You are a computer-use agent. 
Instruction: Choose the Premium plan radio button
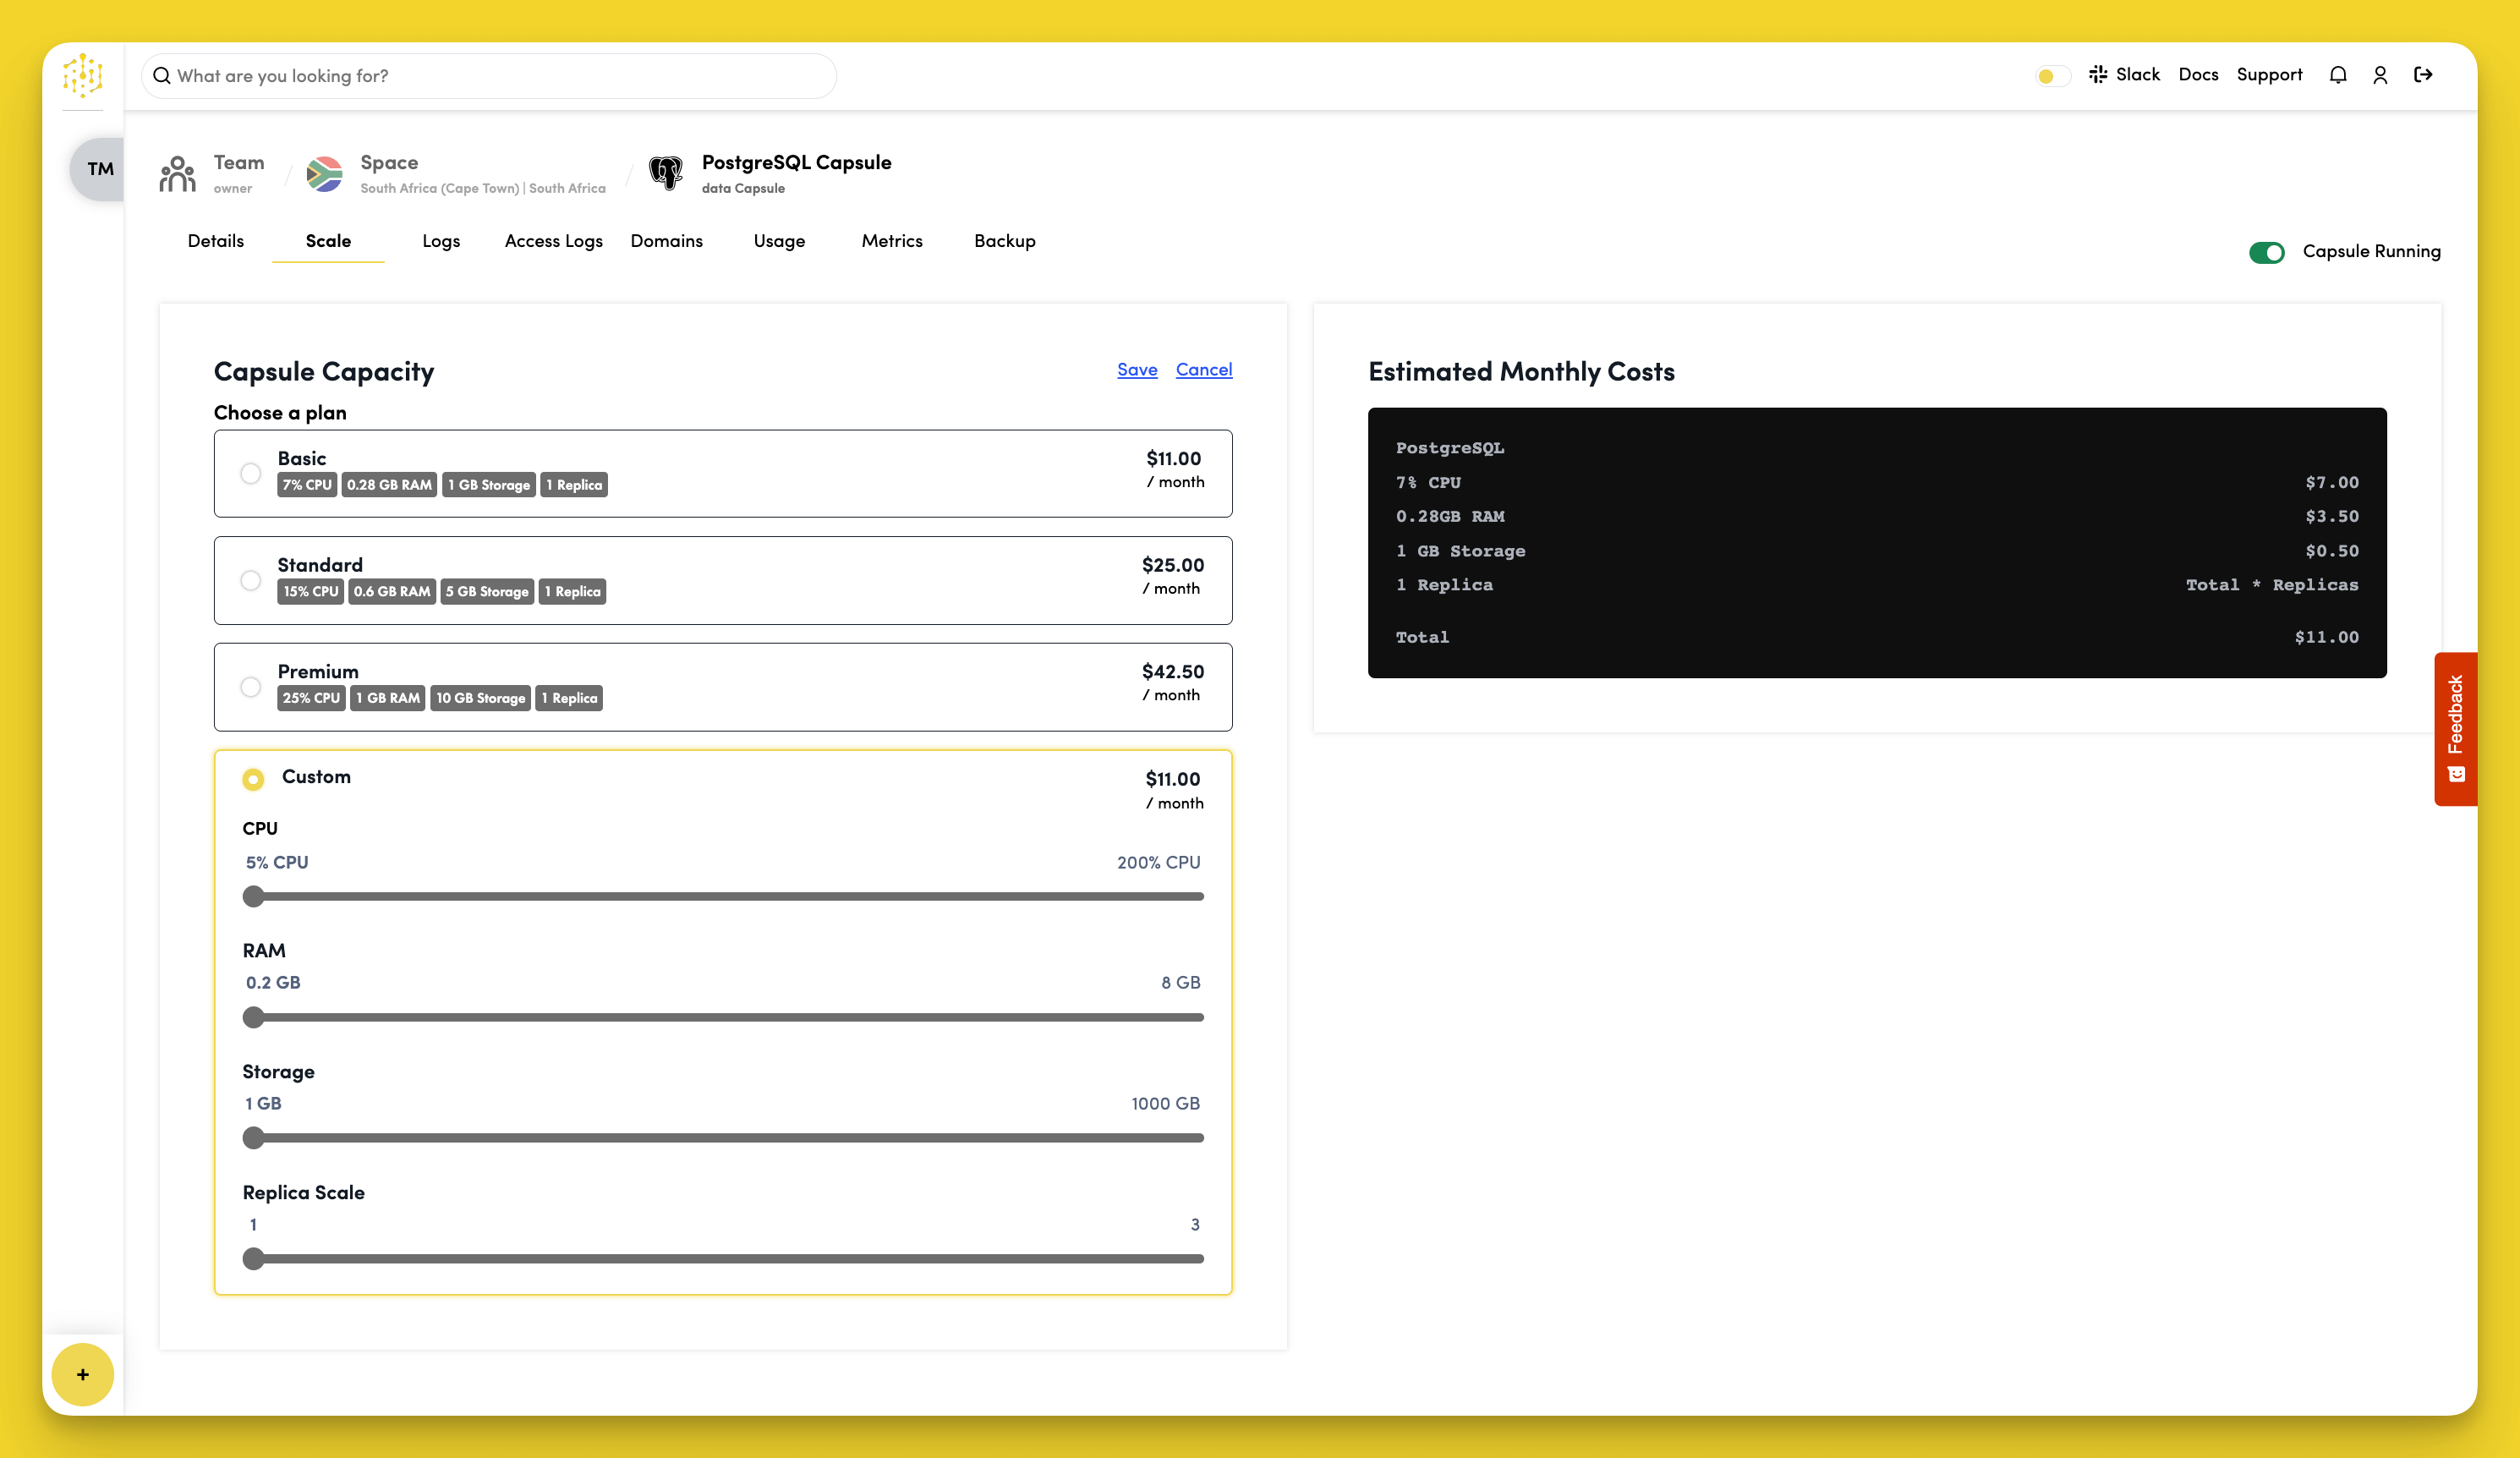[251, 687]
